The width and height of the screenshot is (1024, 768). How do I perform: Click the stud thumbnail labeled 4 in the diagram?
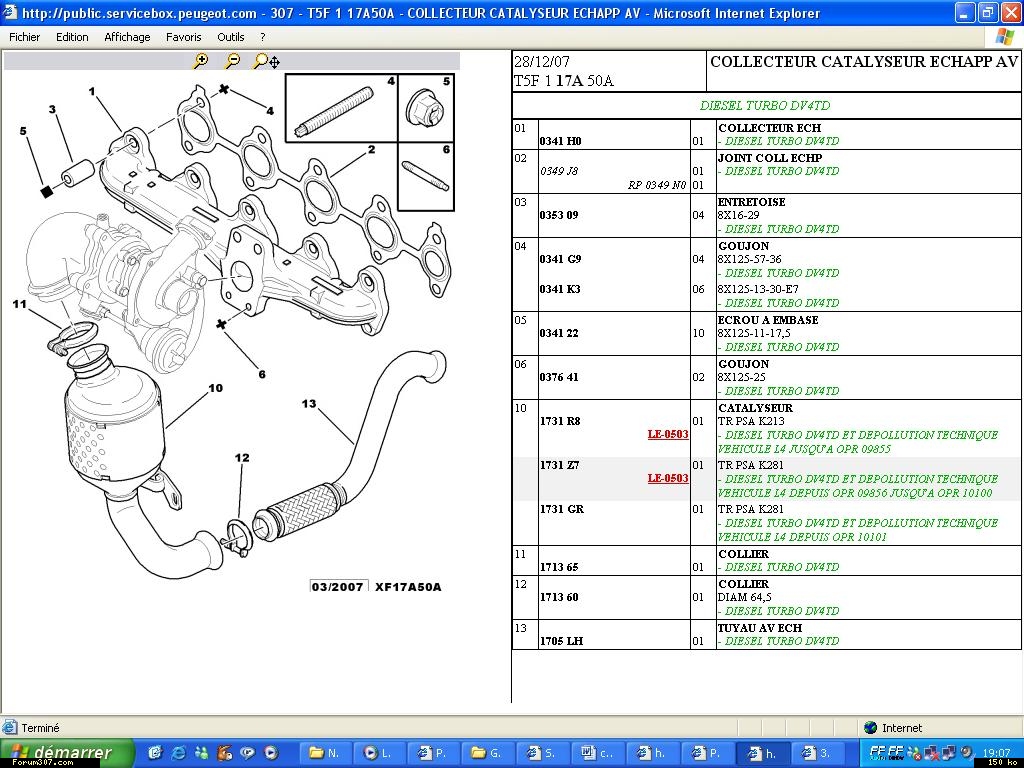334,112
